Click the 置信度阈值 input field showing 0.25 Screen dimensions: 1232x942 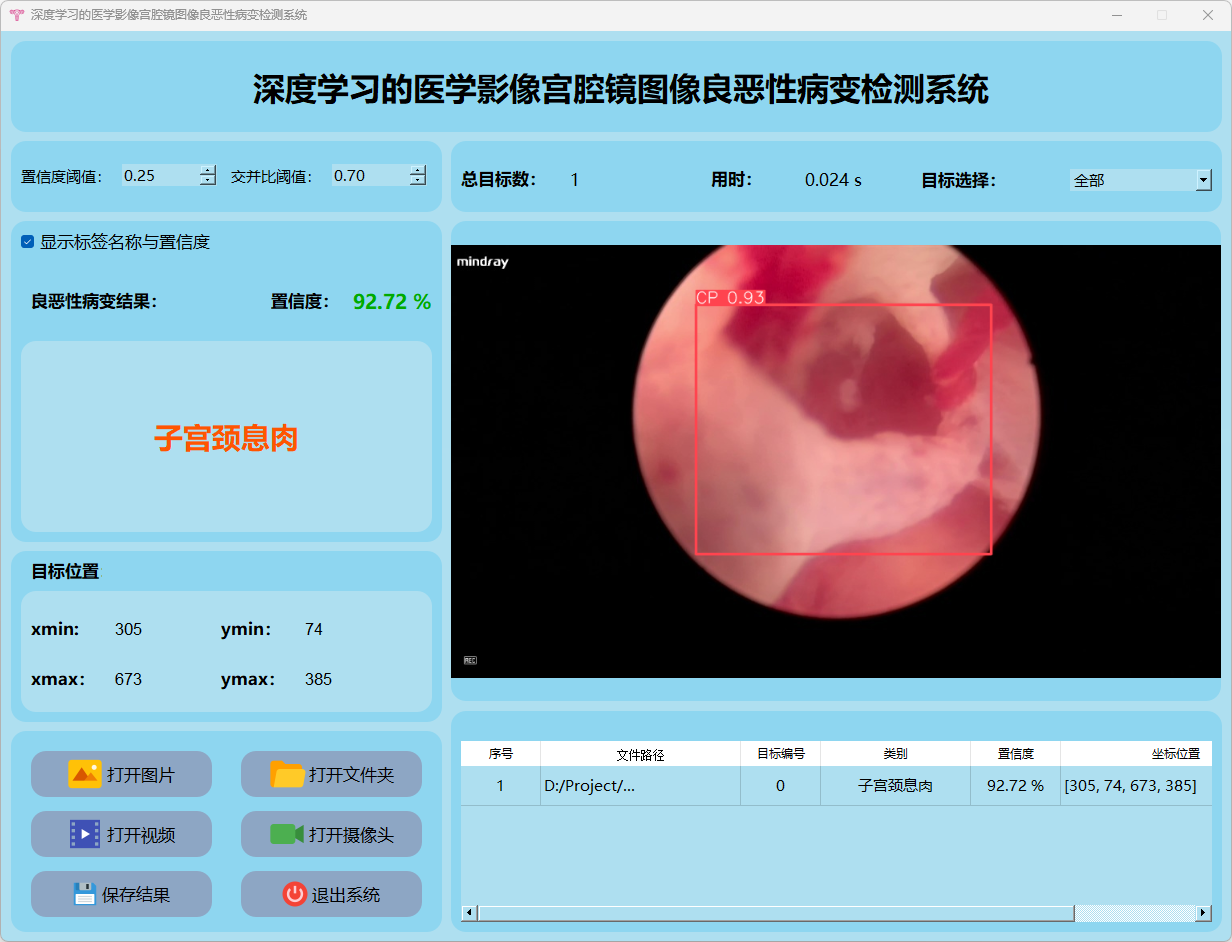click(x=158, y=176)
